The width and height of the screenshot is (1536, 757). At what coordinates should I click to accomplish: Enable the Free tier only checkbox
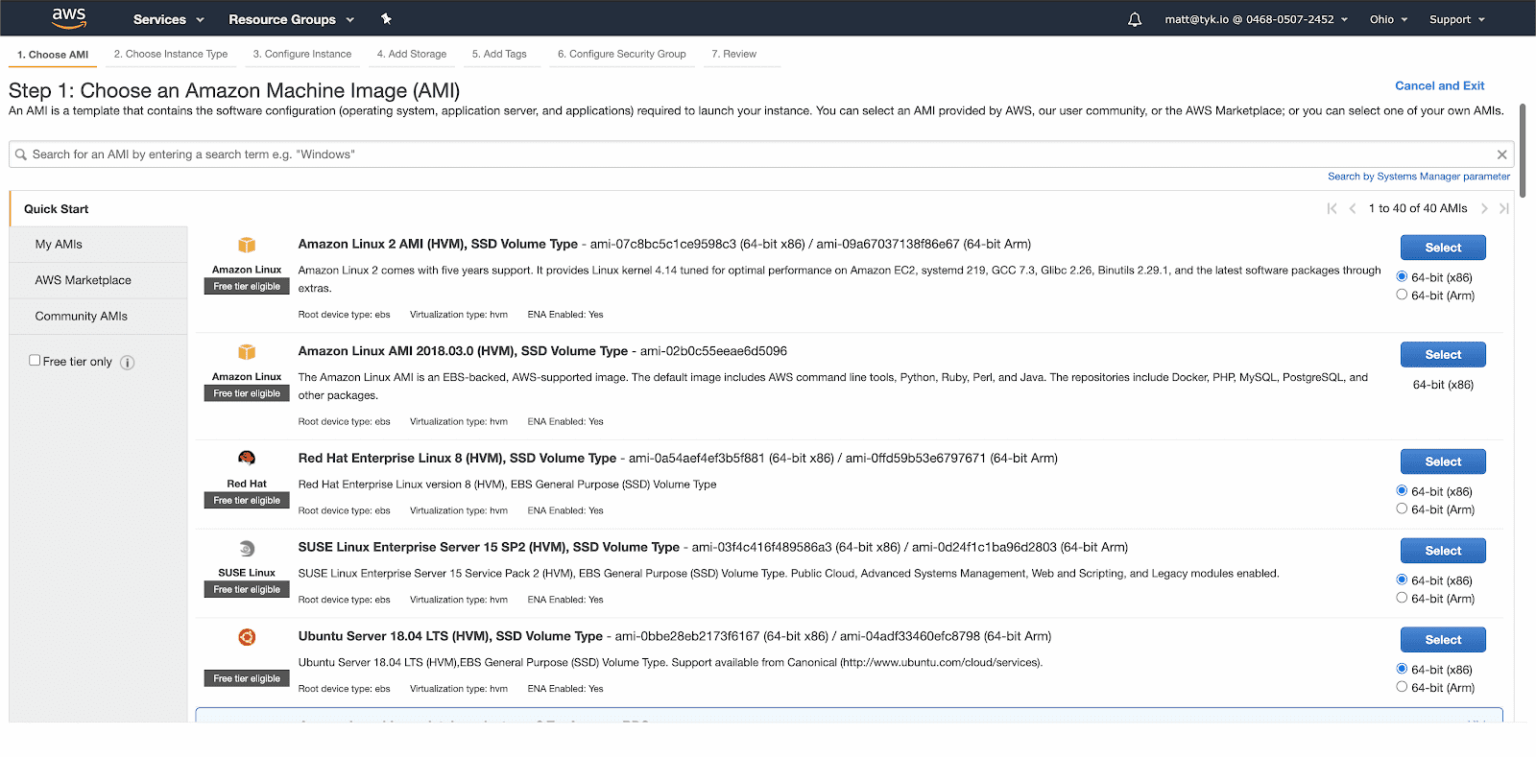[x=35, y=360]
